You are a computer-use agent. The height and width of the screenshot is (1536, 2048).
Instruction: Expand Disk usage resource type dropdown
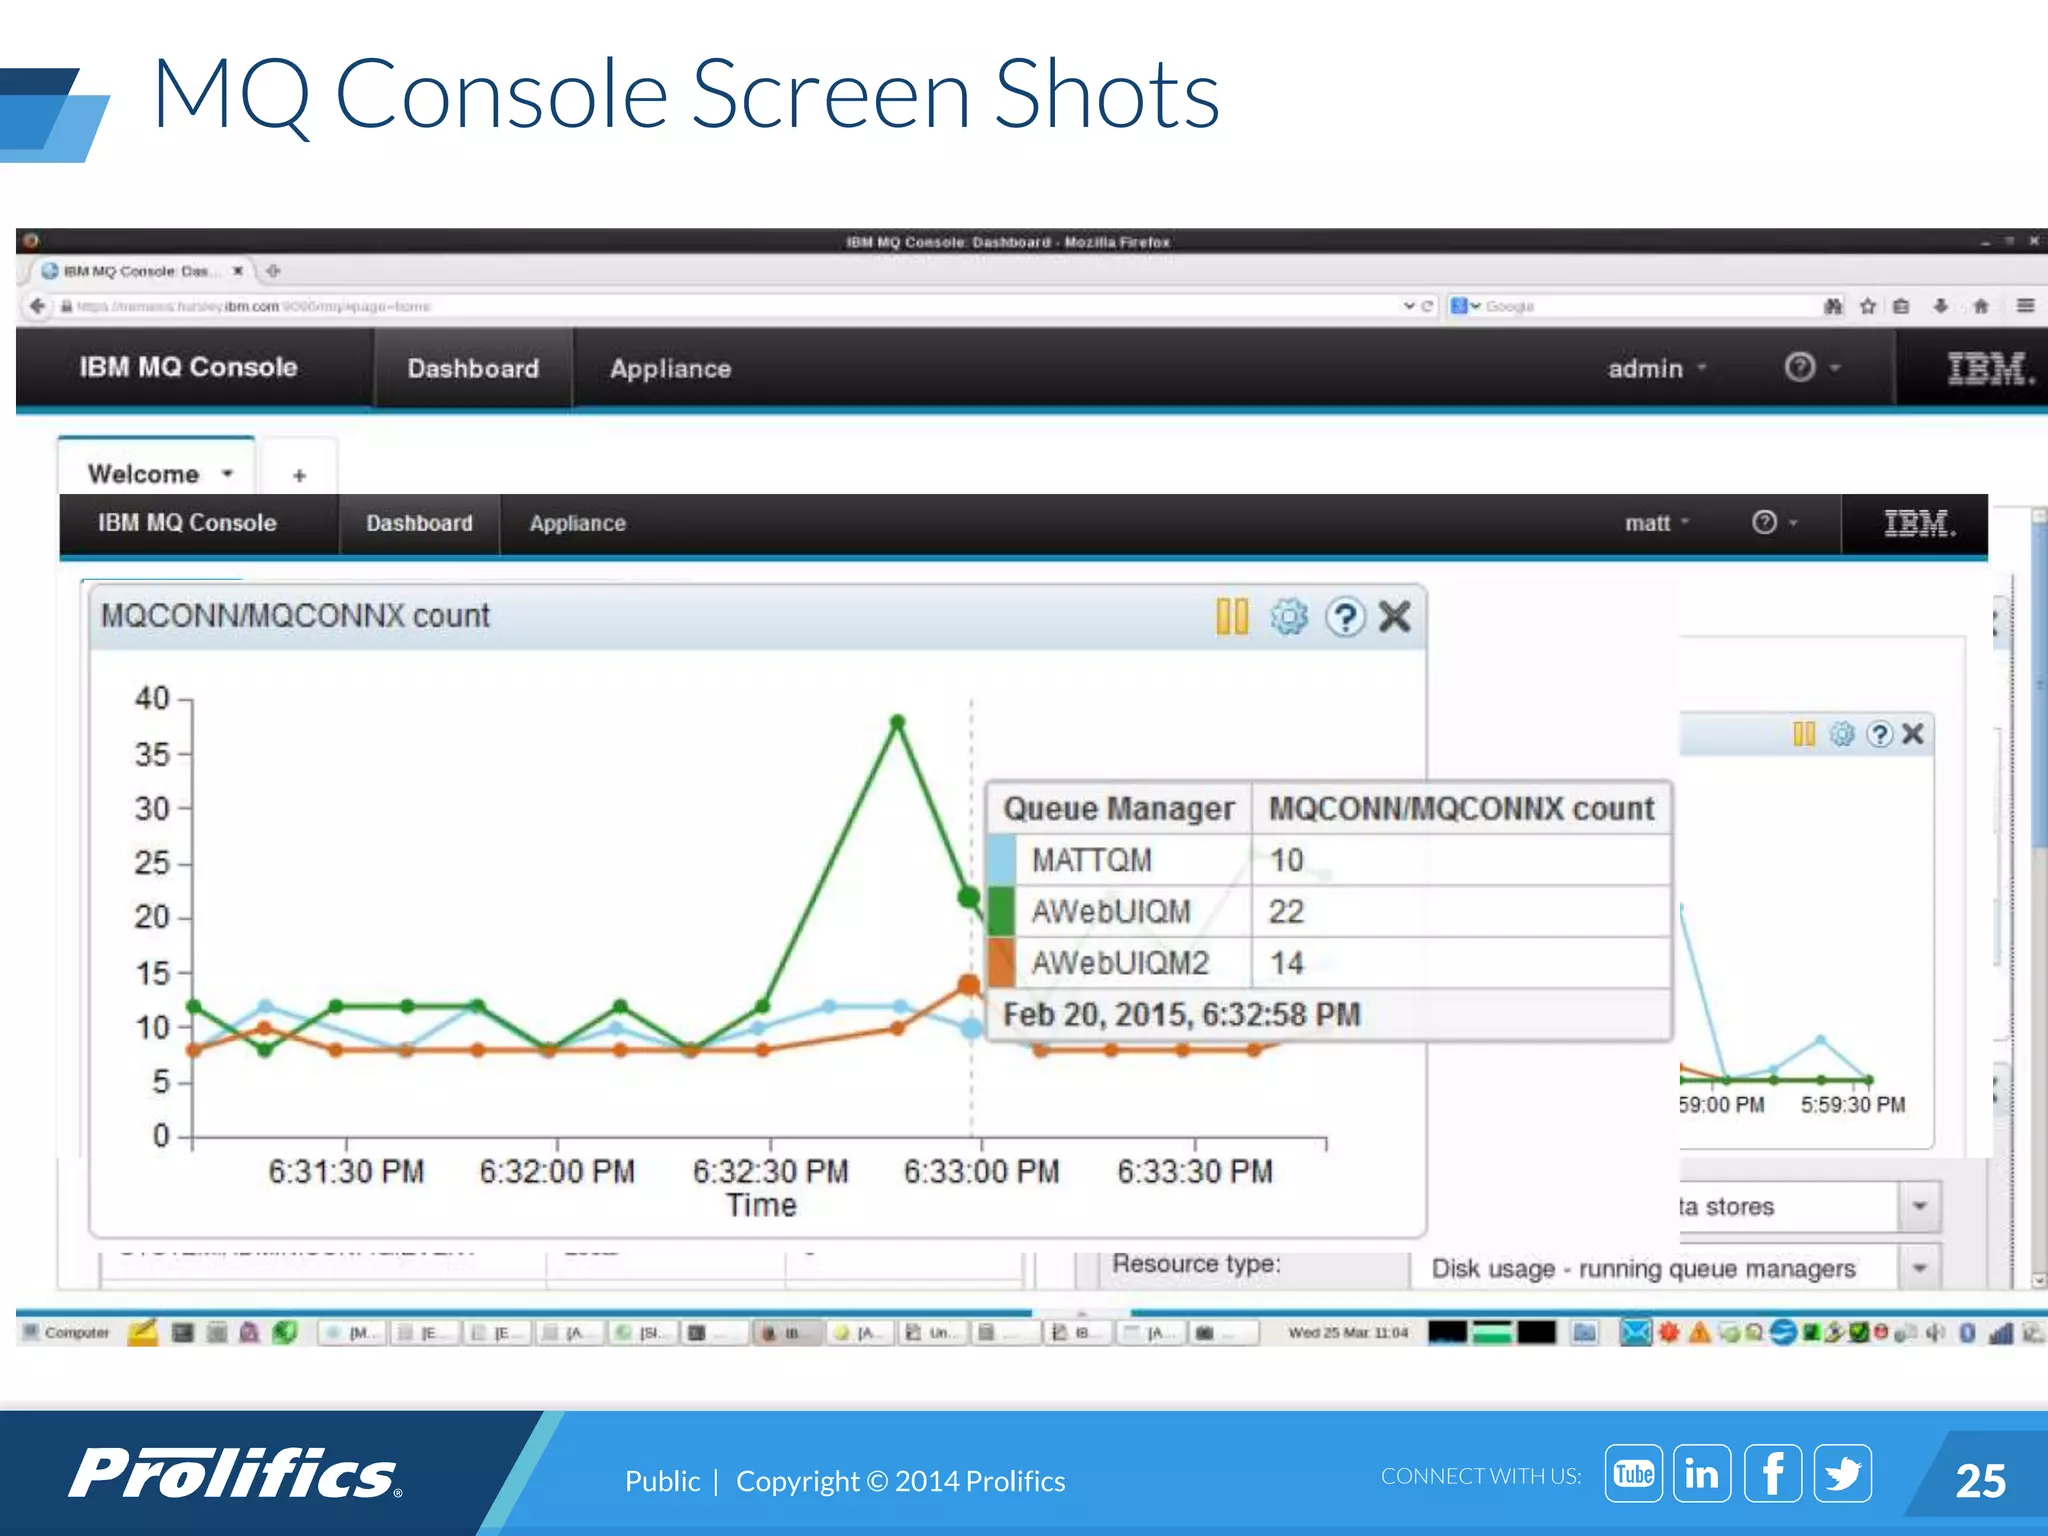(1919, 1268)
